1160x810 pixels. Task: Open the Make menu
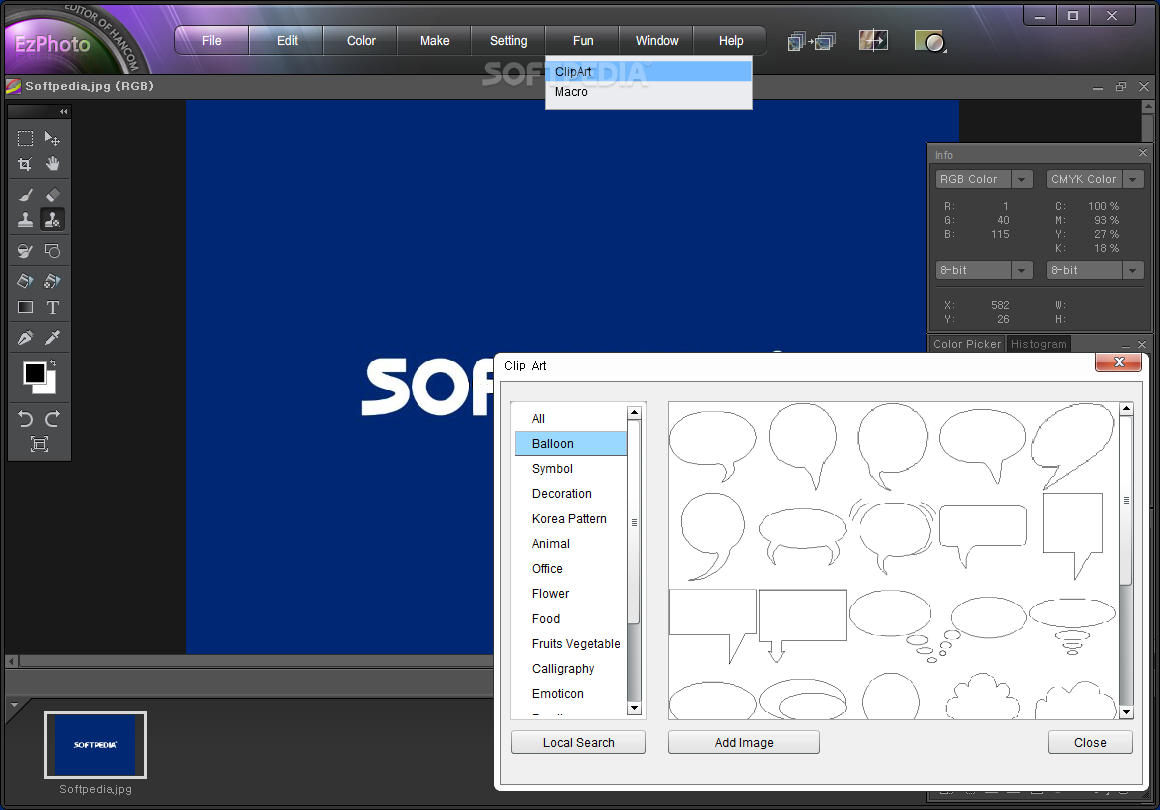tap(434, 41)
